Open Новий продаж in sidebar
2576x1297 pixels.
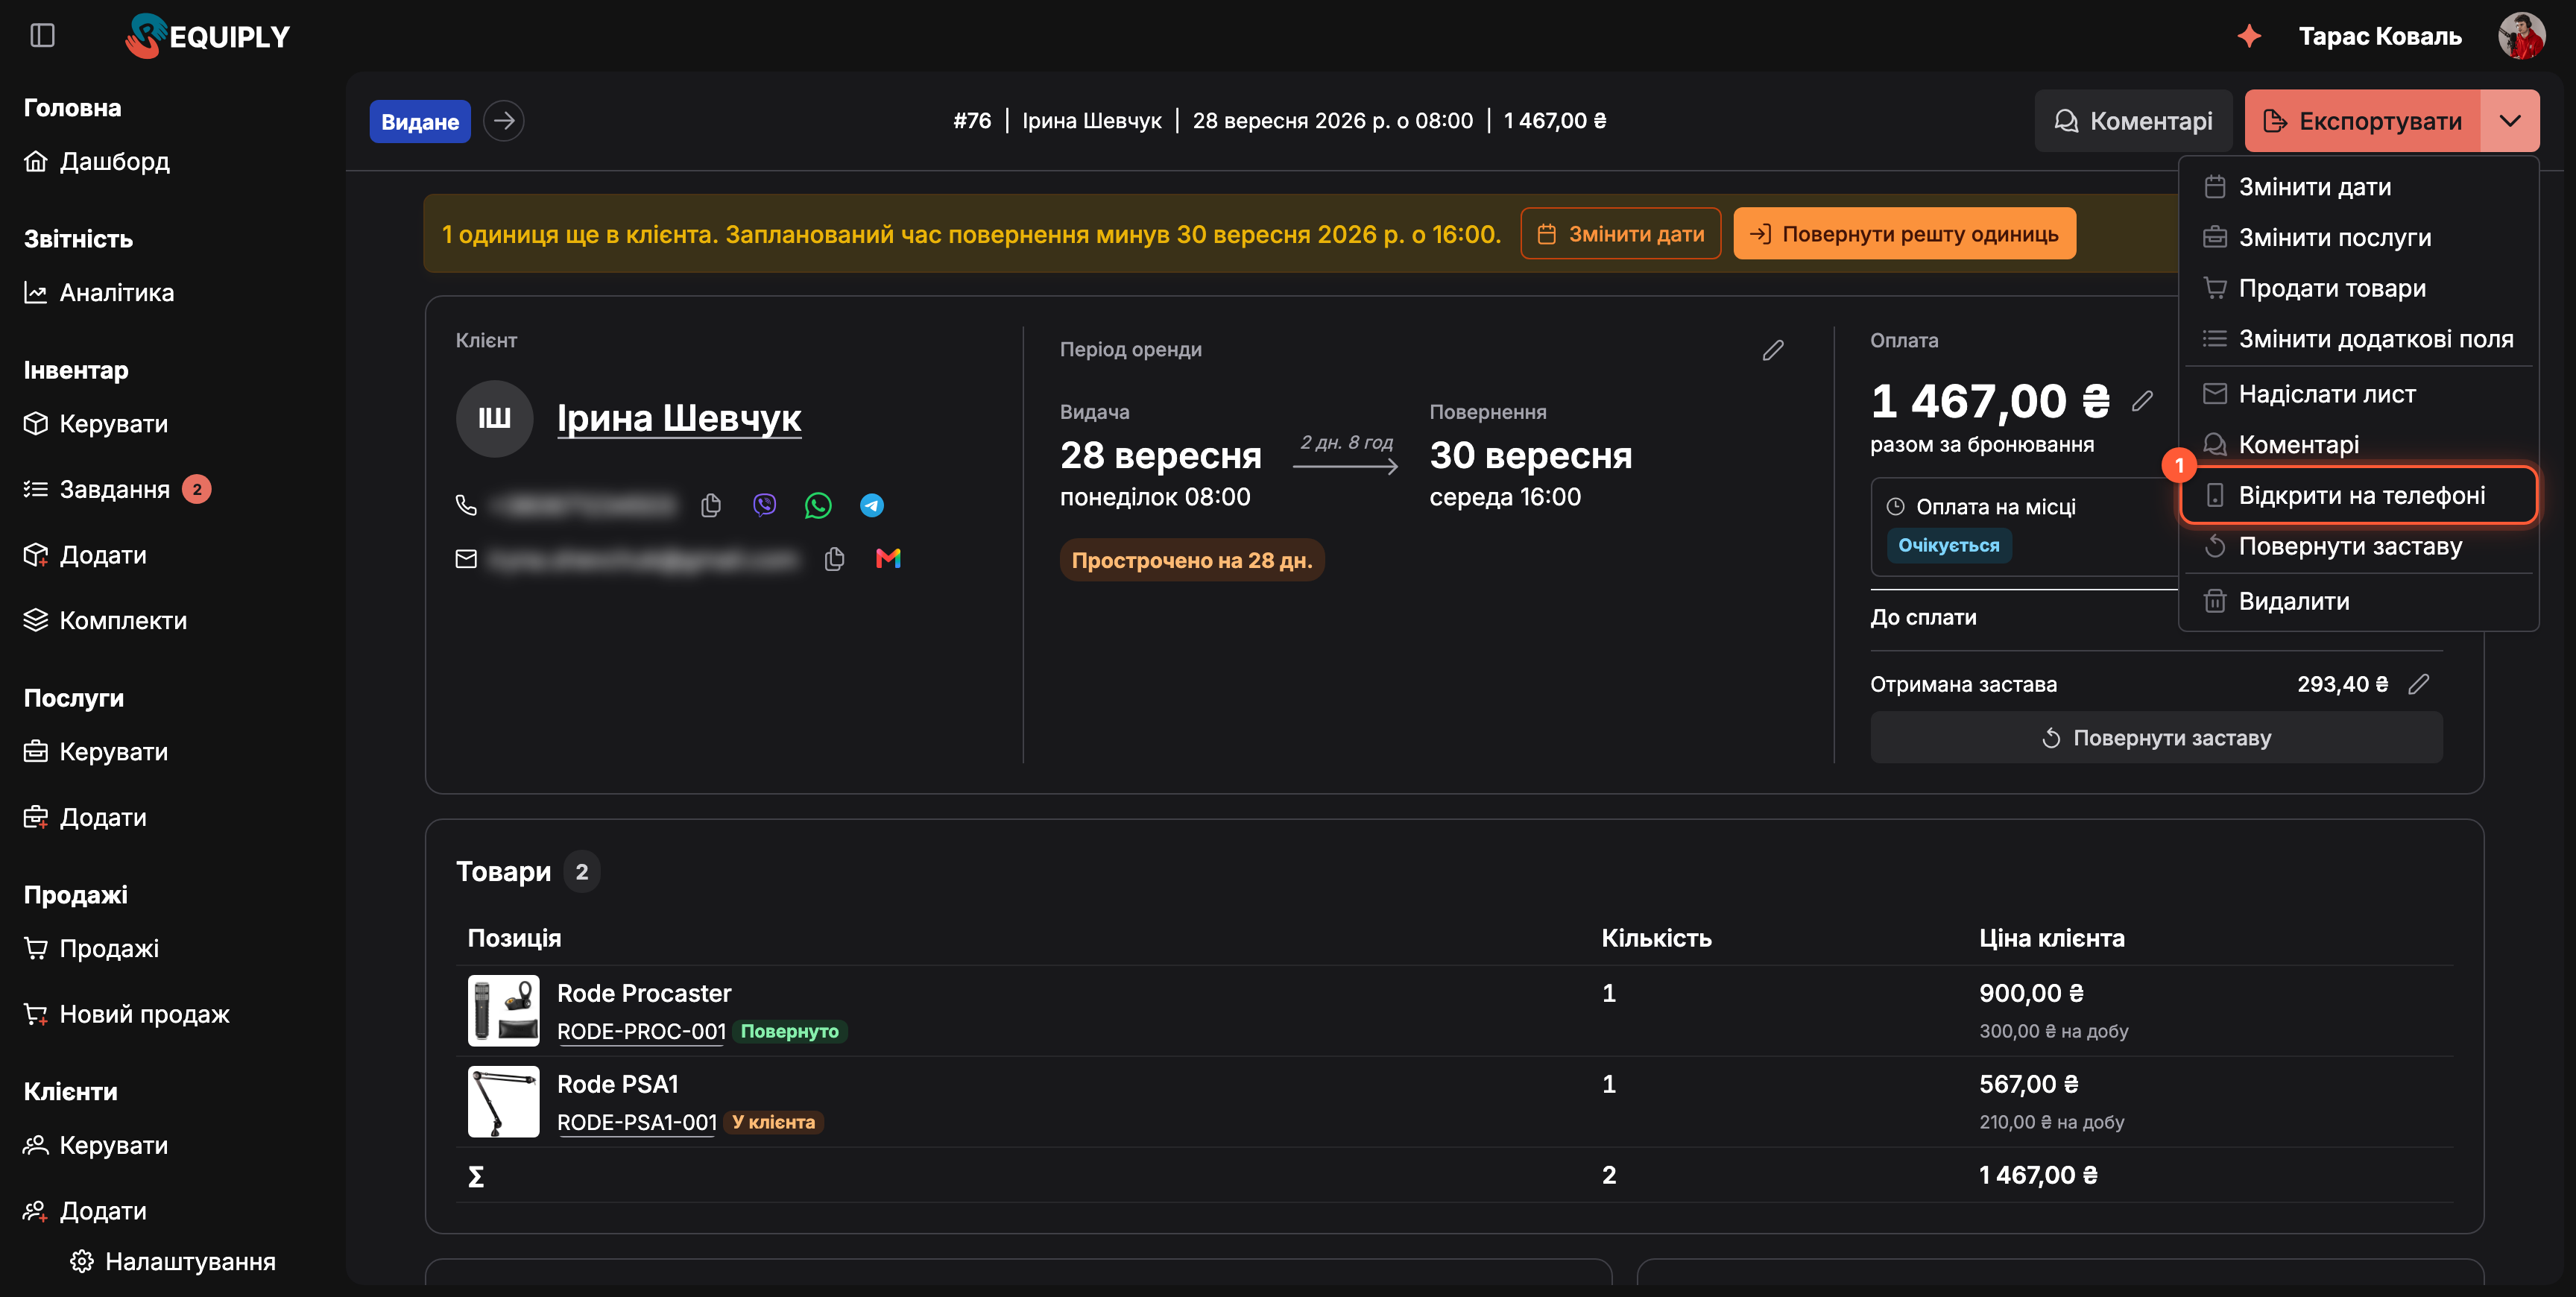(x=126, y=1014)
